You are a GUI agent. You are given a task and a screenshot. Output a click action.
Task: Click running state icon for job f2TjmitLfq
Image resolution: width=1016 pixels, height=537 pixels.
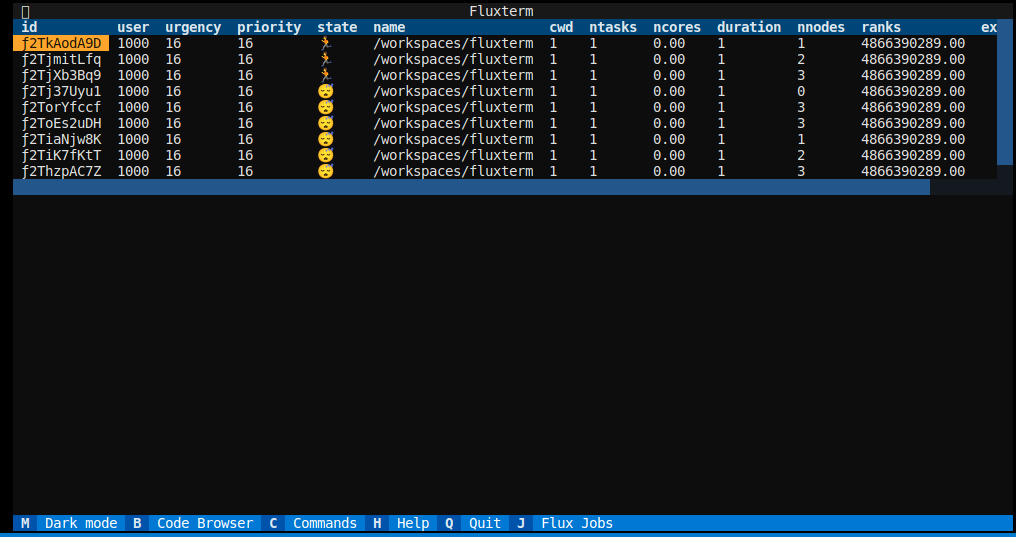[x=325, y=60]
